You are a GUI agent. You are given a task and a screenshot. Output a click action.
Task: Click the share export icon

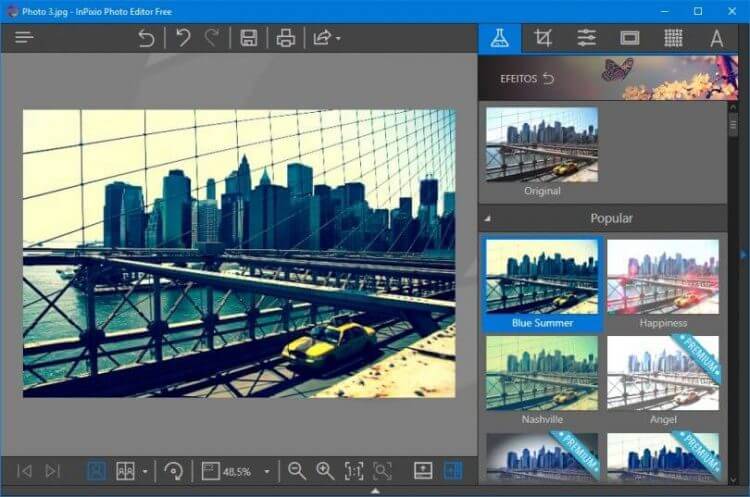322,38
